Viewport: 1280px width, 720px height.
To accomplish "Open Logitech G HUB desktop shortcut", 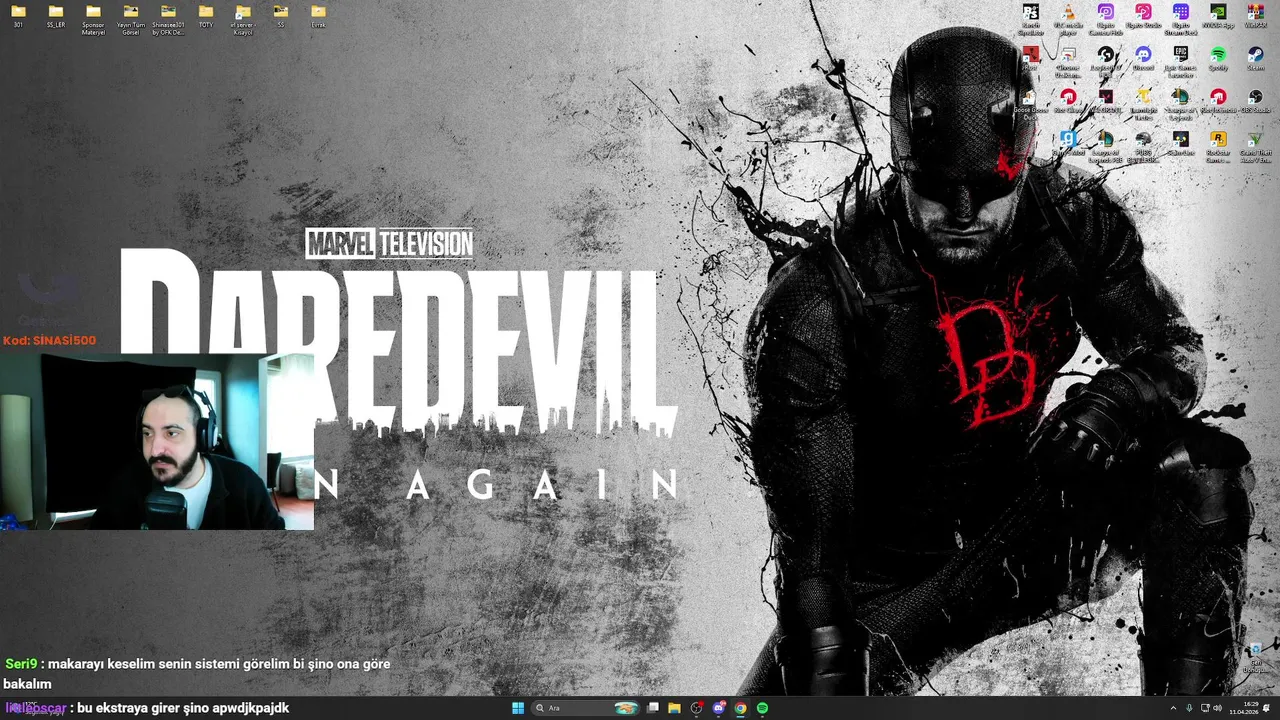I will point(1106,60).
